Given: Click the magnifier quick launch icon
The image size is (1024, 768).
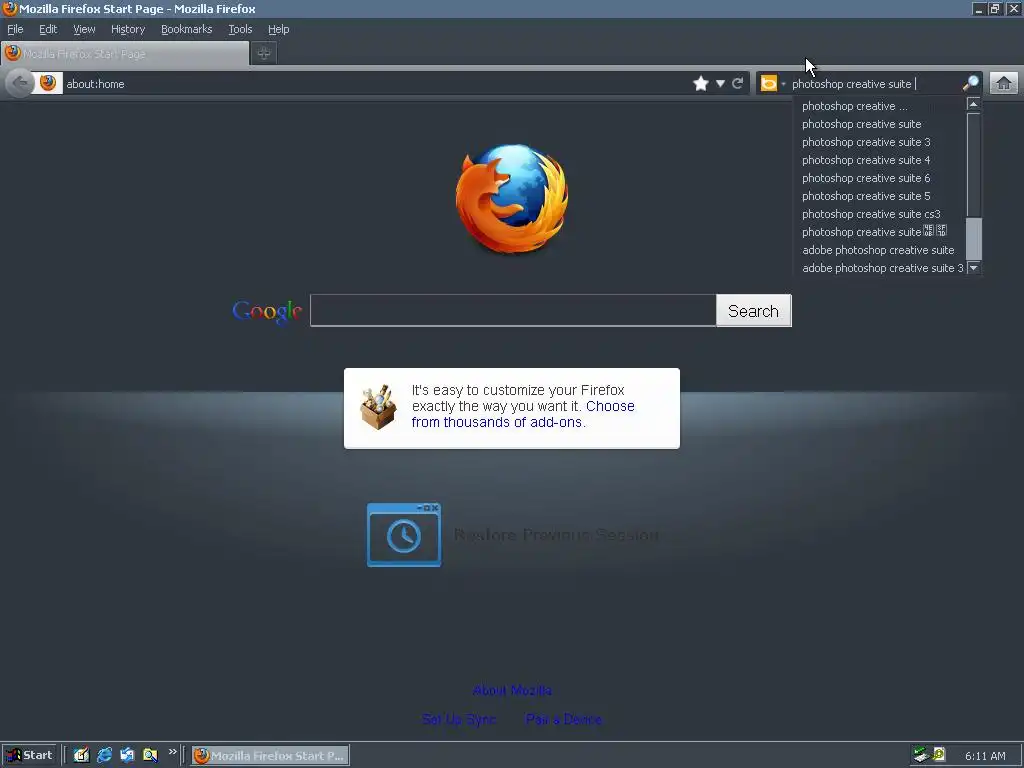Looking at the screenshot, I should tap(150, 755).
